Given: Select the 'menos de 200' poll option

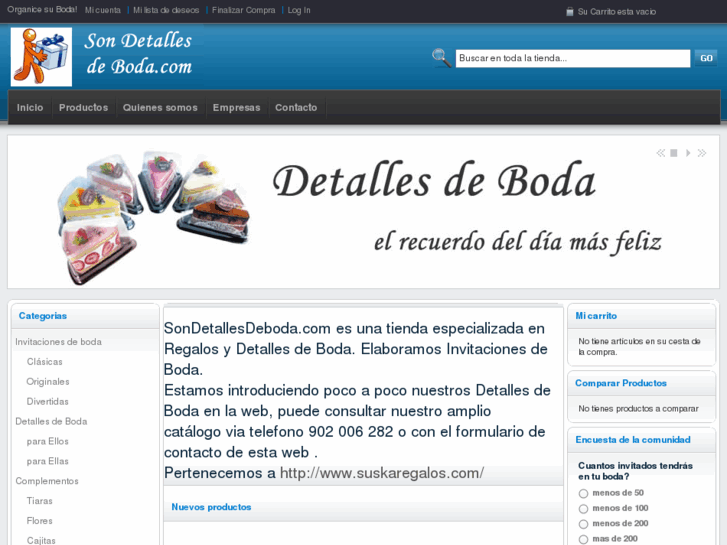Looking at the screenshot, I should (583, 524).
